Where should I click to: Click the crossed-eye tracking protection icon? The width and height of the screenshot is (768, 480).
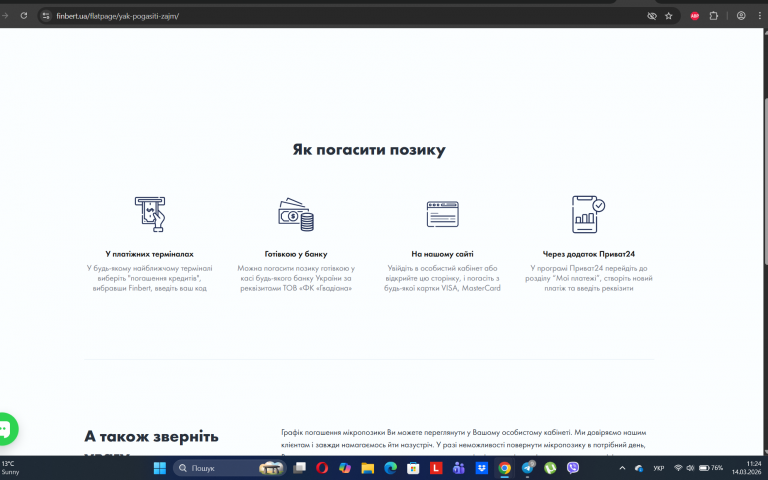(651, 16)
